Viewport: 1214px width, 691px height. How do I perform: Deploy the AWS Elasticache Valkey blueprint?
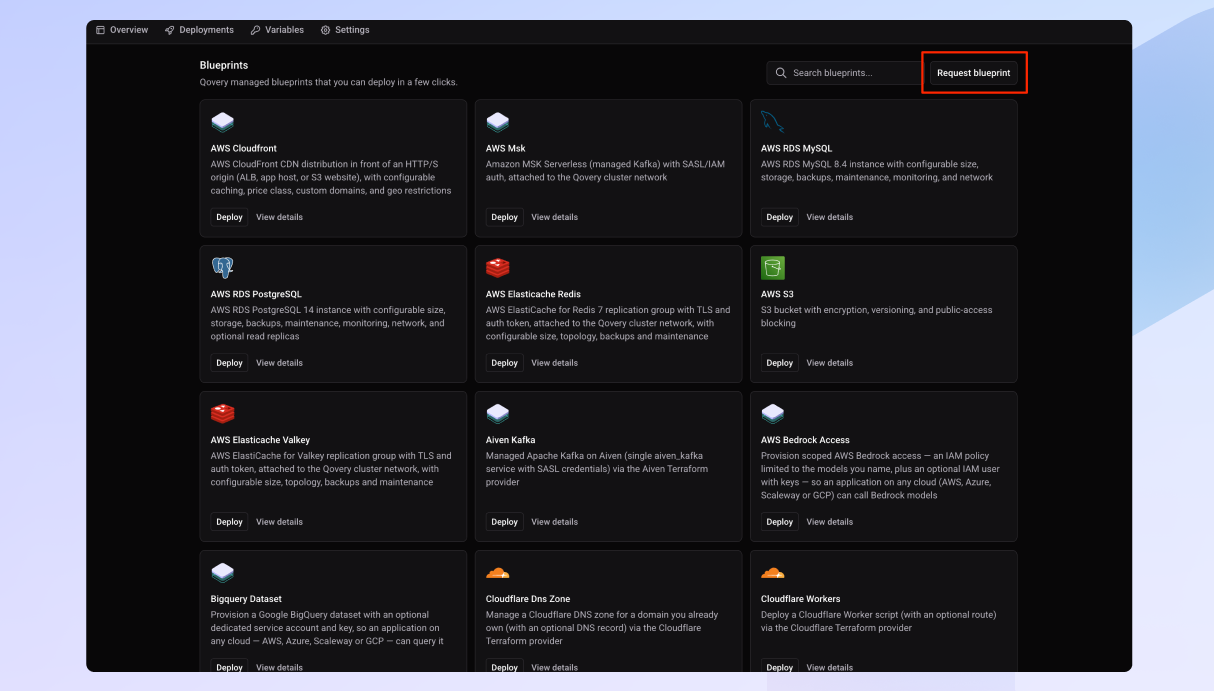[229, 522]
